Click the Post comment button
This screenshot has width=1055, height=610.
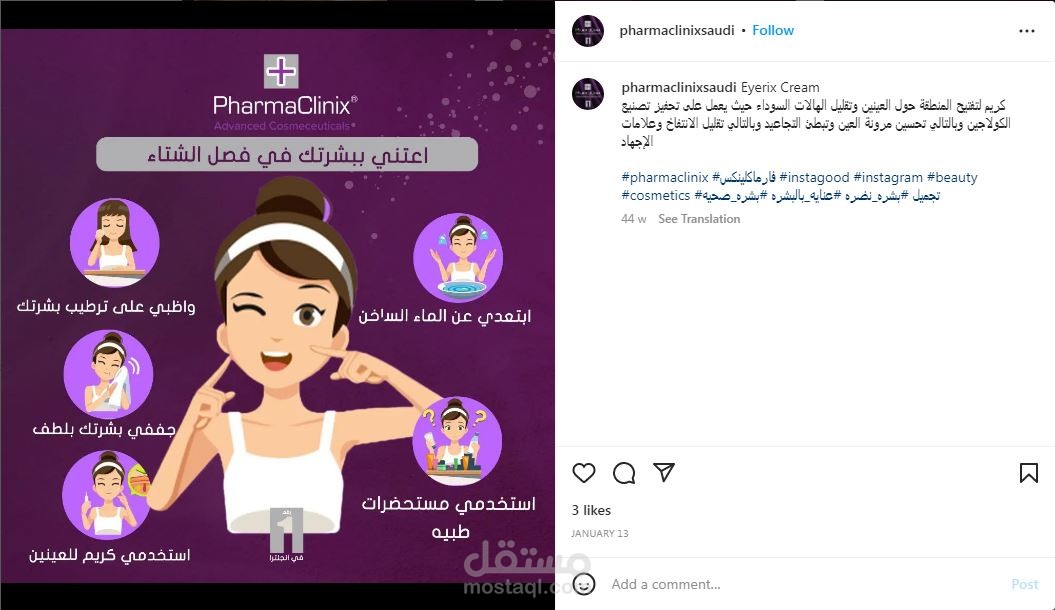(x=1024, y=584)
